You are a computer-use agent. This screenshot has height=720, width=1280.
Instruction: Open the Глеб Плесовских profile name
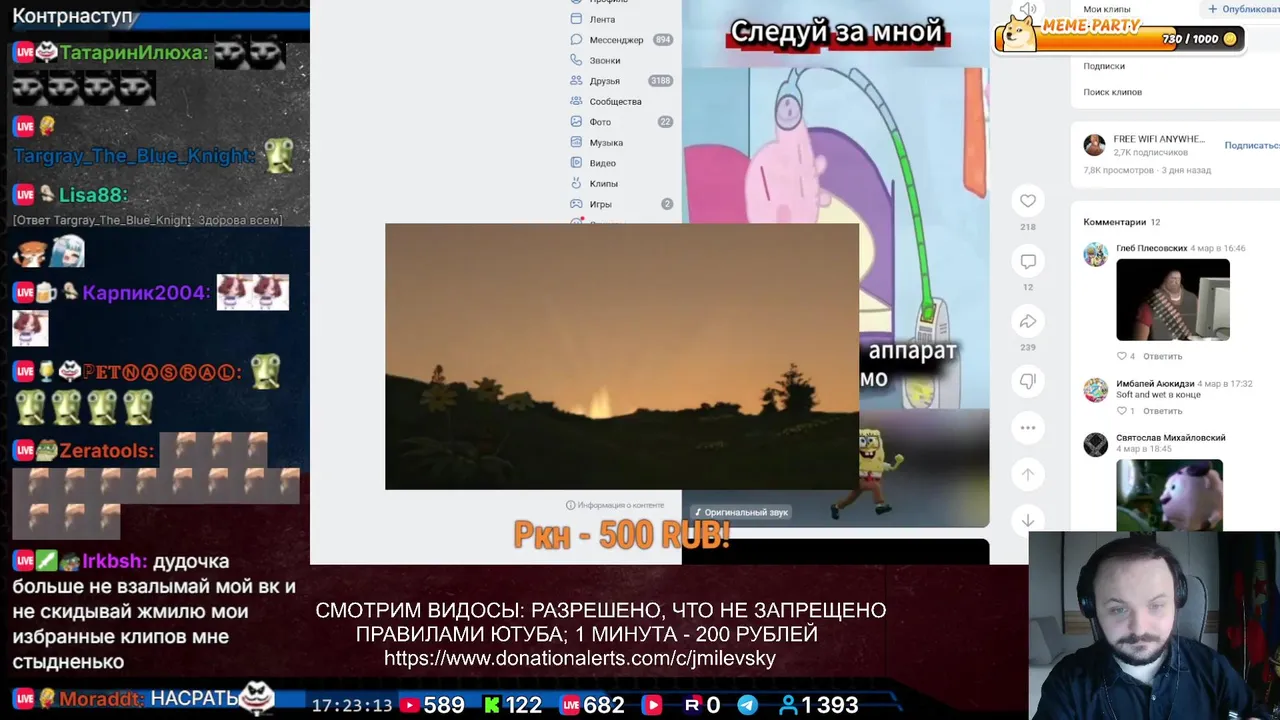pos(1152,248)
